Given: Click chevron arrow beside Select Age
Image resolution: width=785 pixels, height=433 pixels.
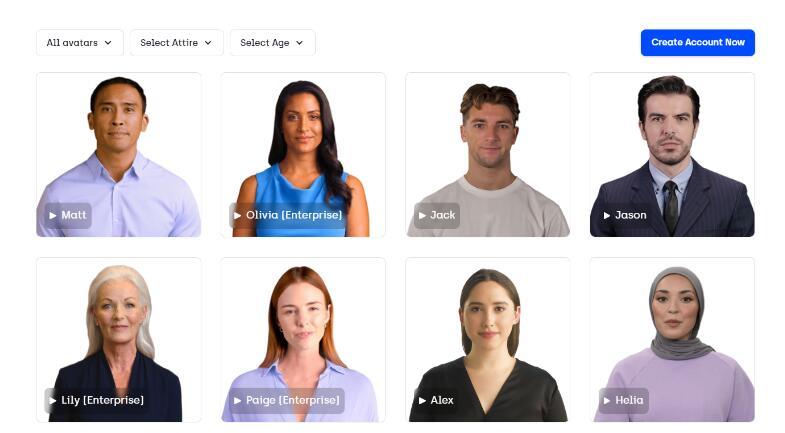Looking at the screenshot, I should point(299,43).
